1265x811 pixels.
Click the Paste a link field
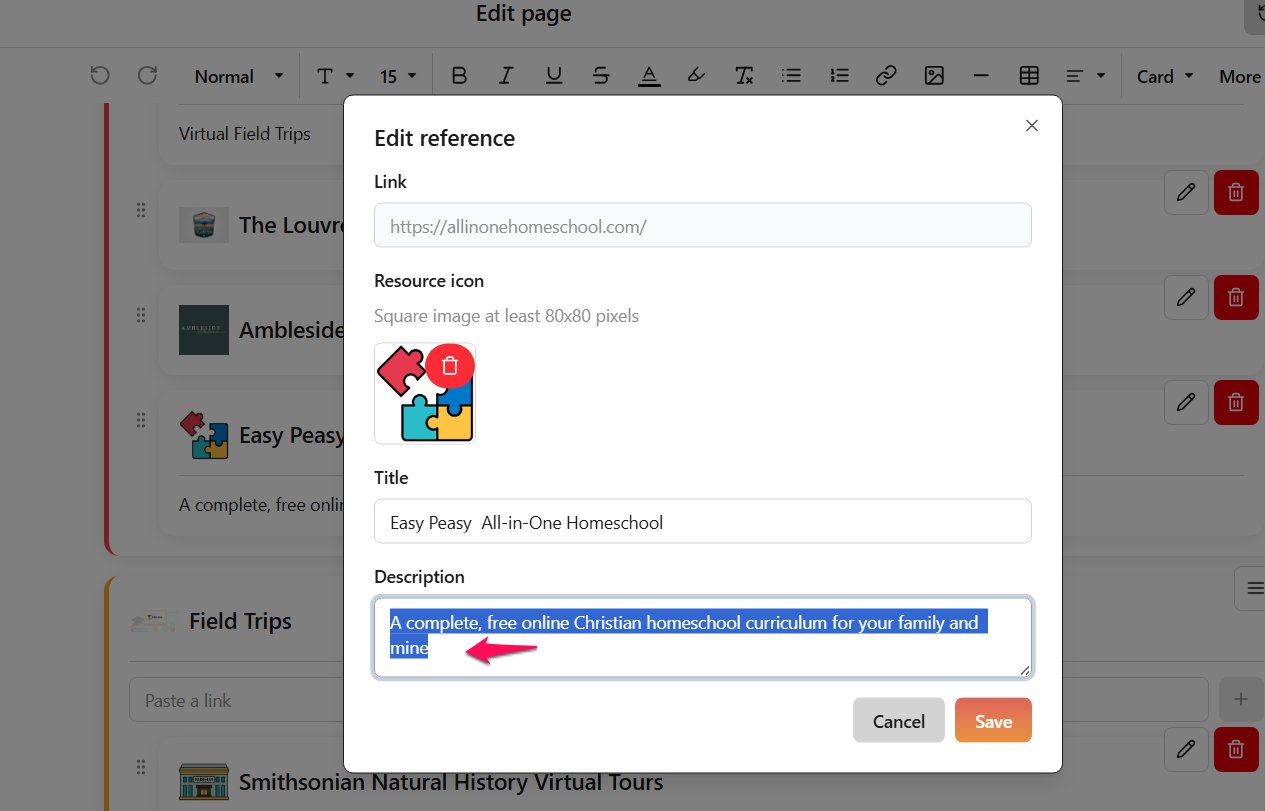[668, 700]
